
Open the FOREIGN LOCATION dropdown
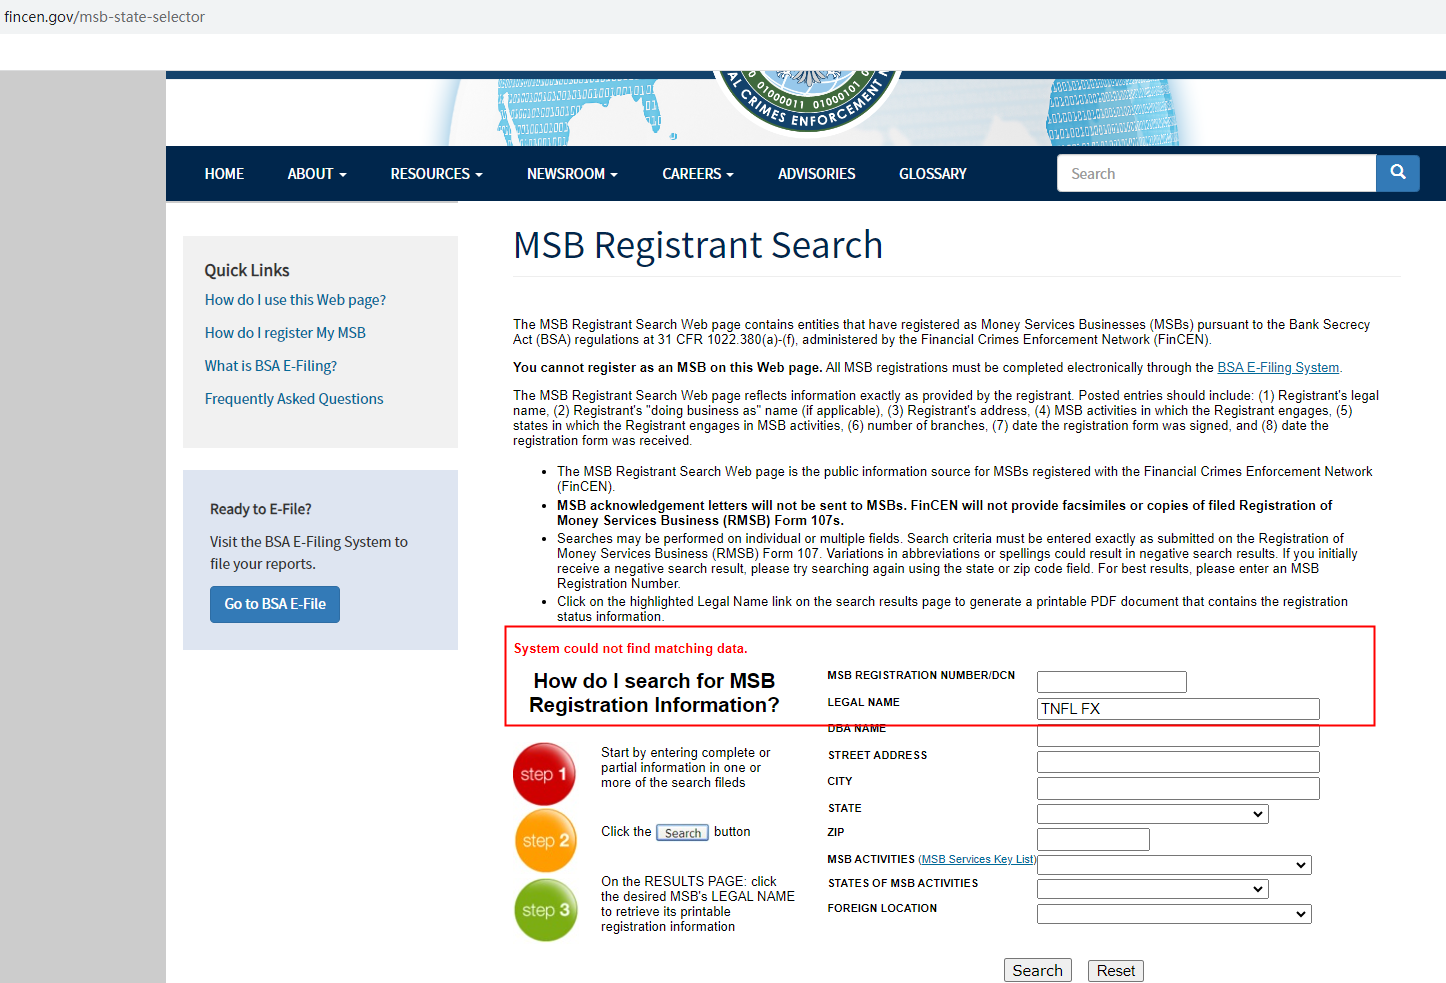[x=1174, y=914]
